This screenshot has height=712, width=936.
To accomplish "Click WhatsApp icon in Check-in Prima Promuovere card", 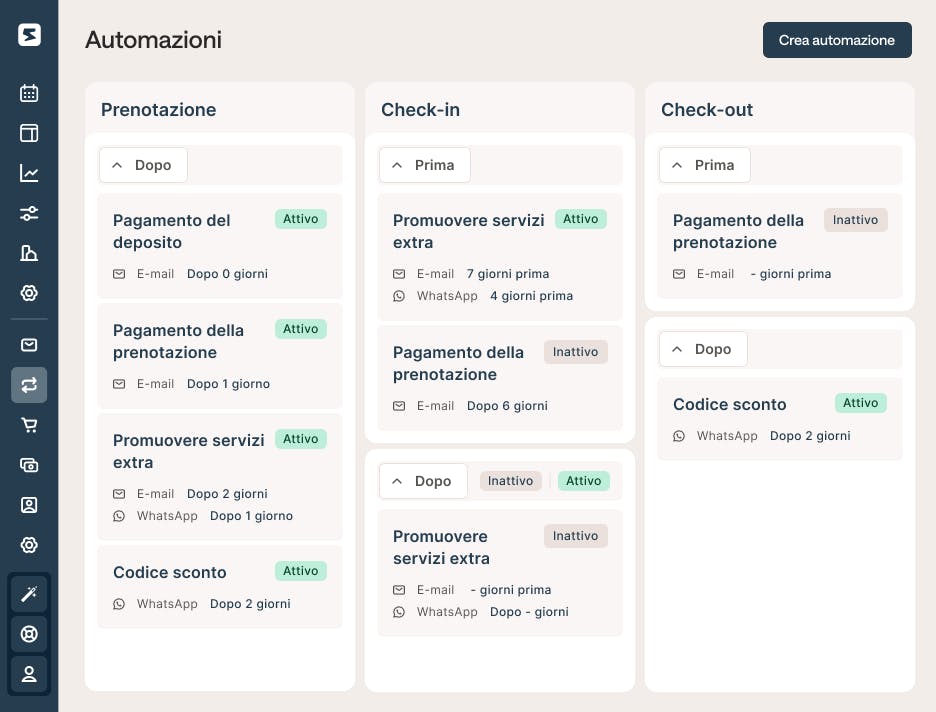I will click(x=399, y=296).
